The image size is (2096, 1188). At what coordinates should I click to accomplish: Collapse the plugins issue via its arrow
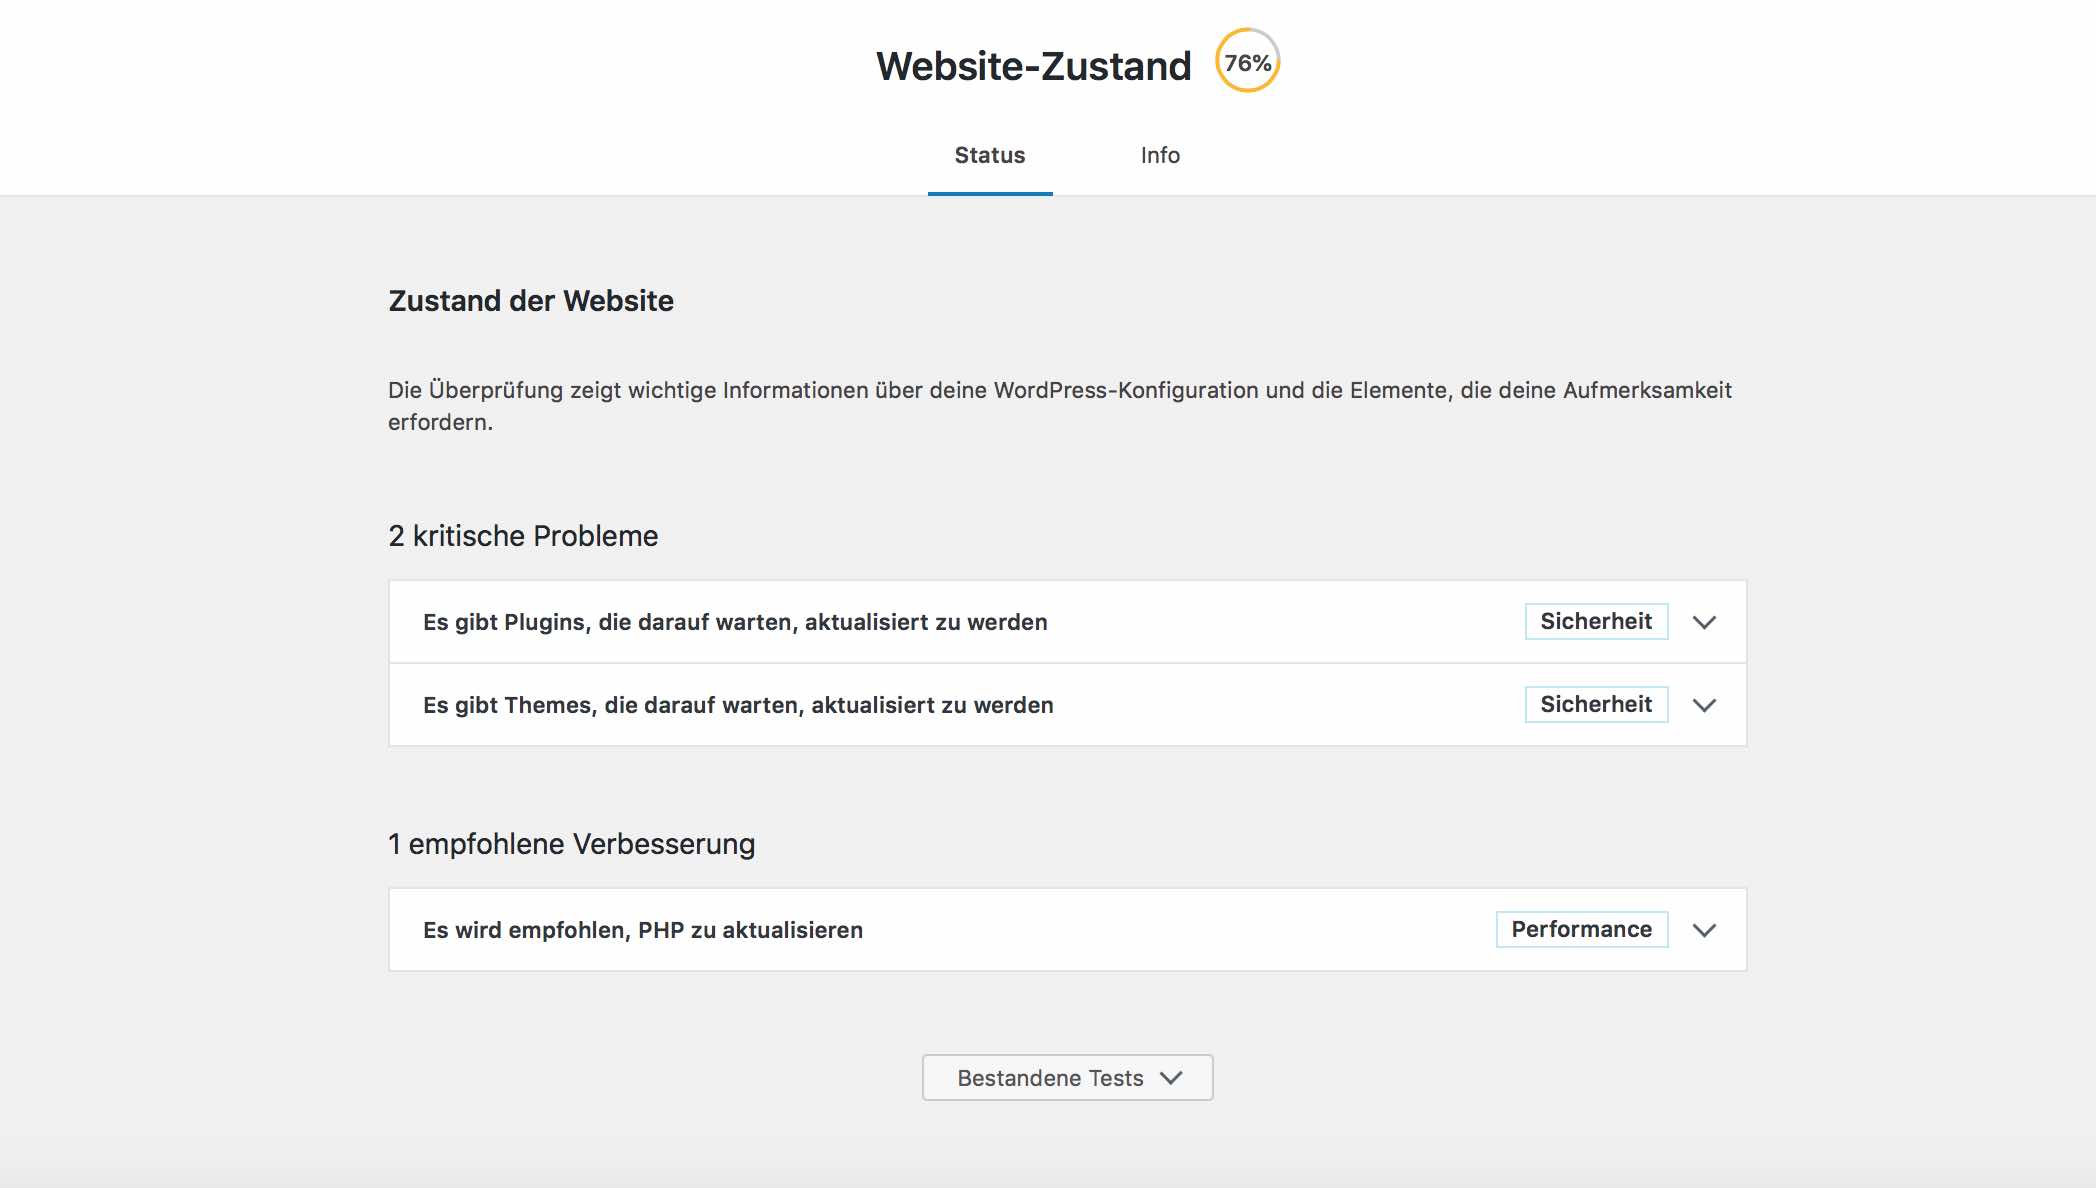(1704, 621)
